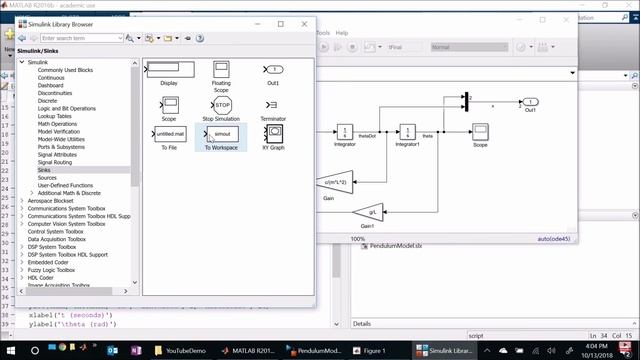Image resolution: width=640 pixels, height=360 pixels.
Task: Click the Stop simulation toolbar button
Action: coord(352,47)
